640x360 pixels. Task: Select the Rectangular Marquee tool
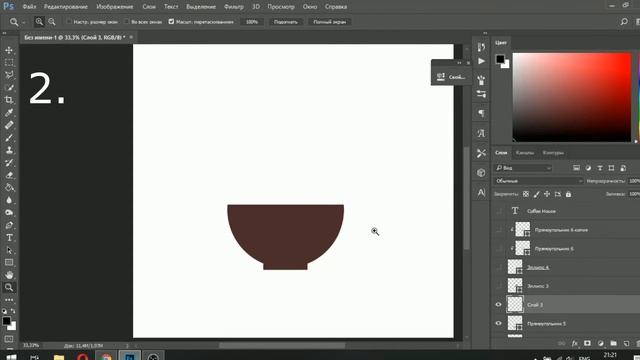[9, 62]
